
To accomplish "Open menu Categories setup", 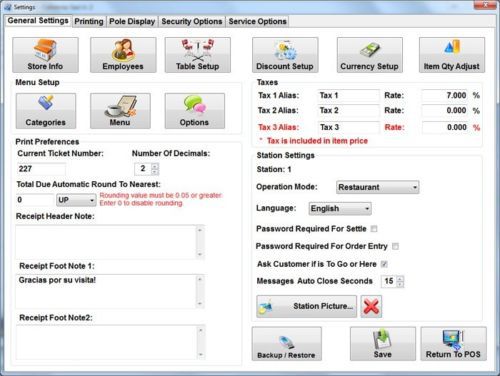I will 46,111.
